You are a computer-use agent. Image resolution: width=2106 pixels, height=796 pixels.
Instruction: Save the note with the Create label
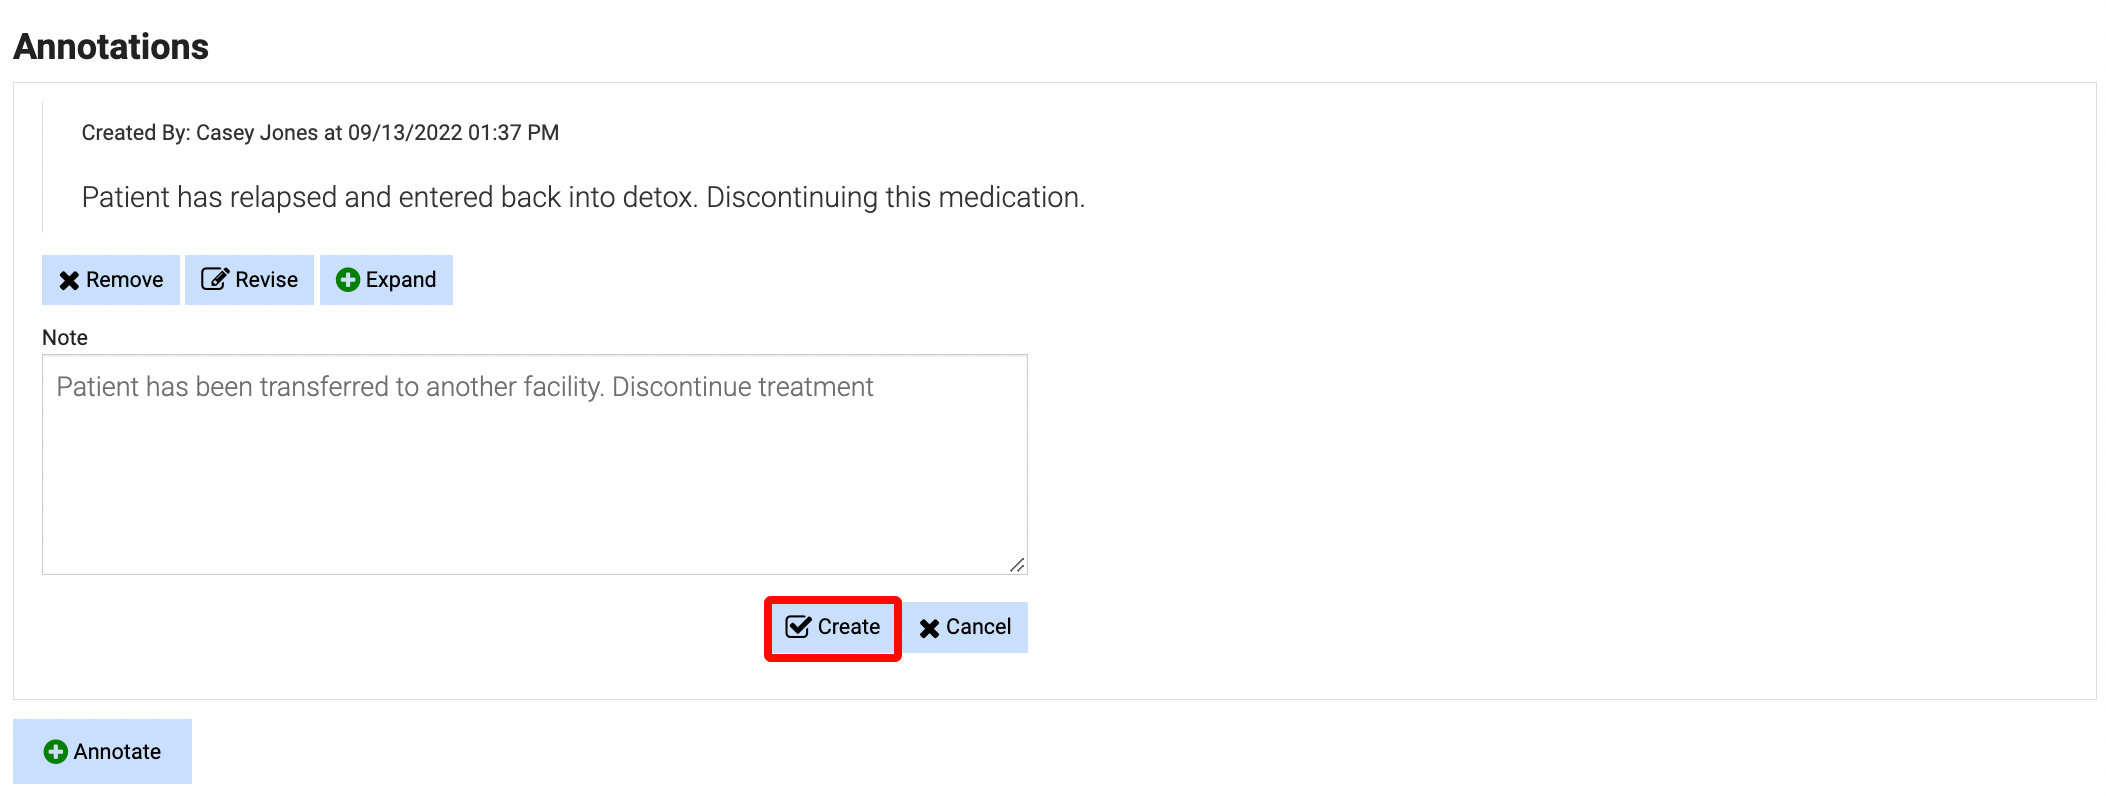849,627
